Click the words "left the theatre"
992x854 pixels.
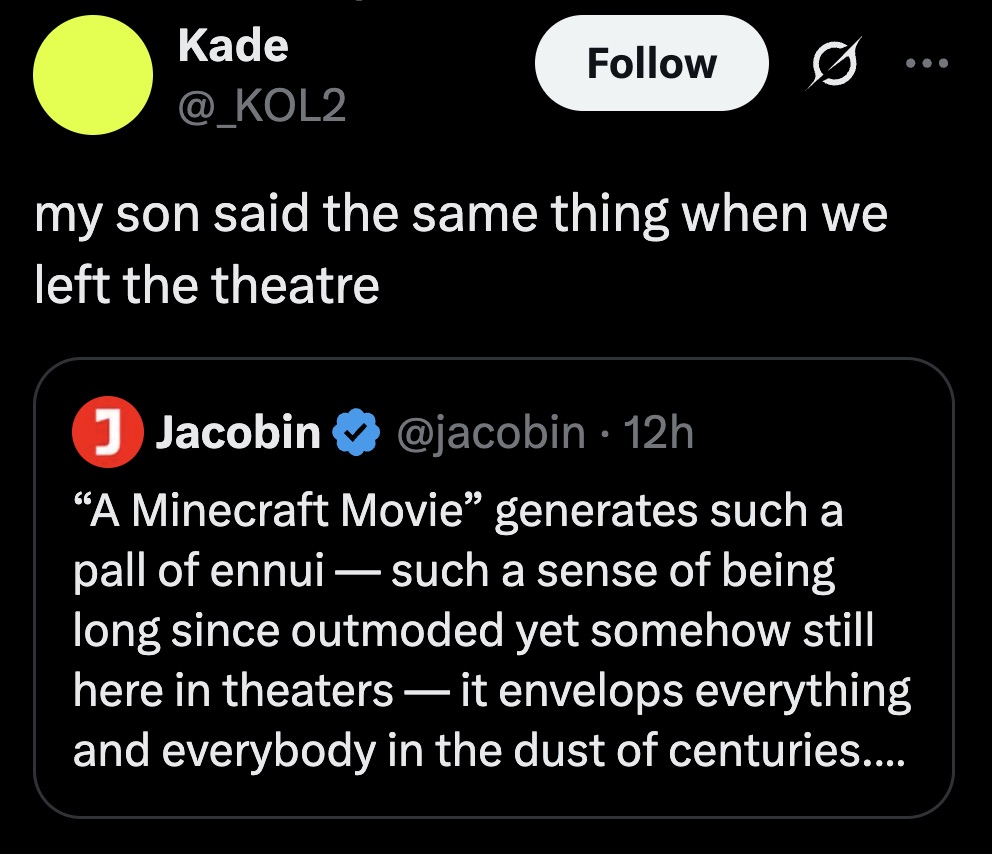[207, 287]
